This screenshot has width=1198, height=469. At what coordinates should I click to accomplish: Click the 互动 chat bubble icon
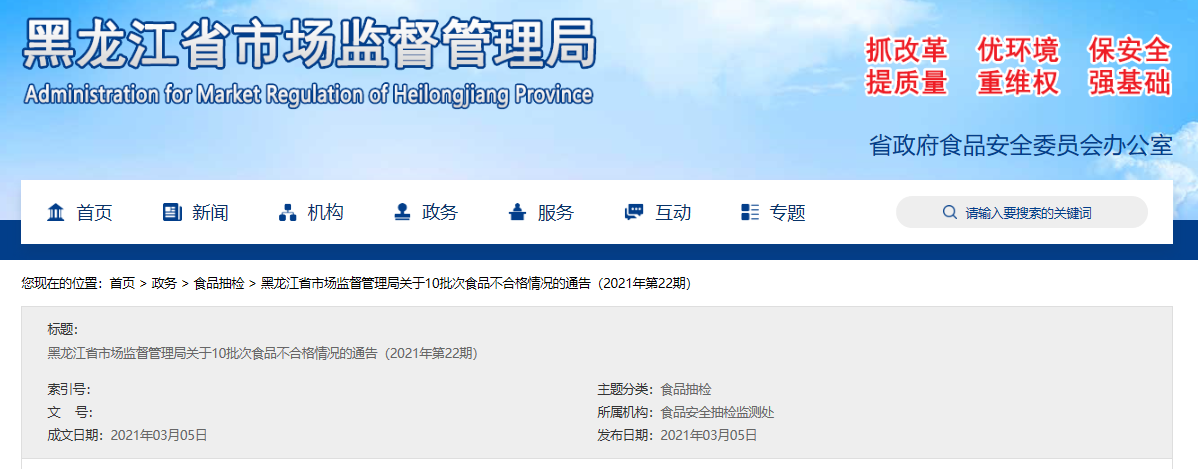tap(633, 212)
